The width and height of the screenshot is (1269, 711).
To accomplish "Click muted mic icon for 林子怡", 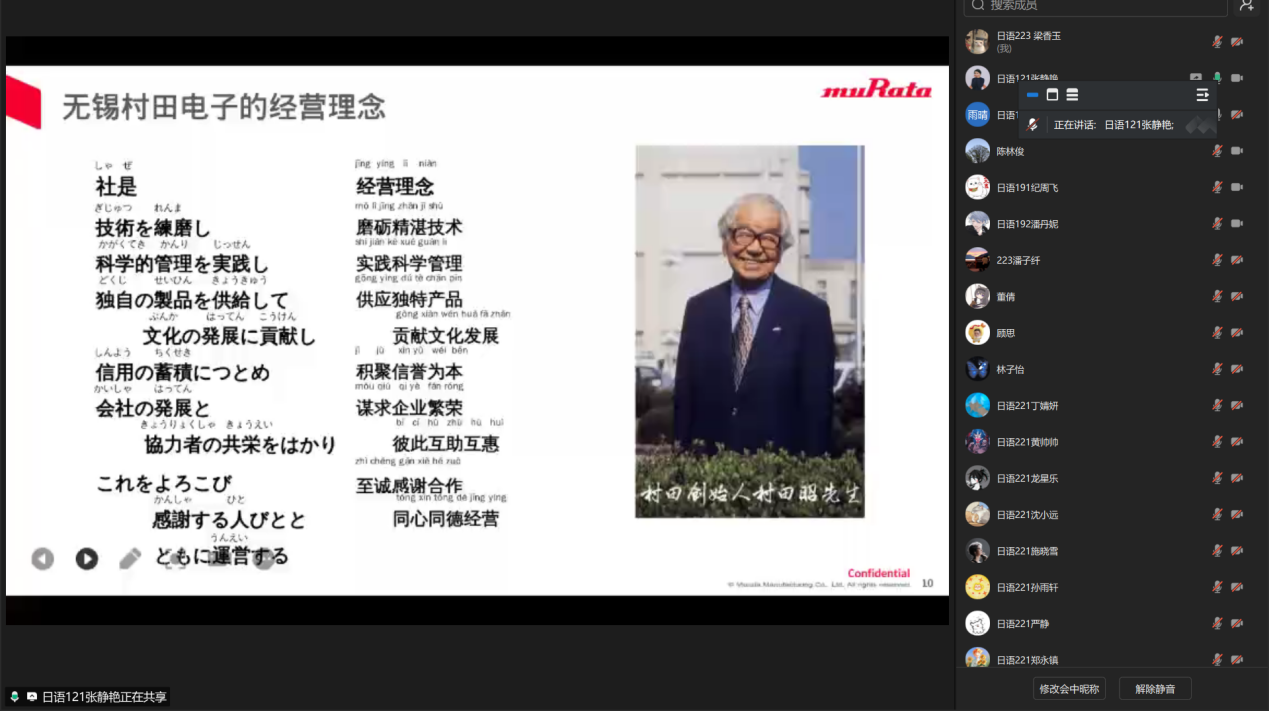I will (1217, 369).
